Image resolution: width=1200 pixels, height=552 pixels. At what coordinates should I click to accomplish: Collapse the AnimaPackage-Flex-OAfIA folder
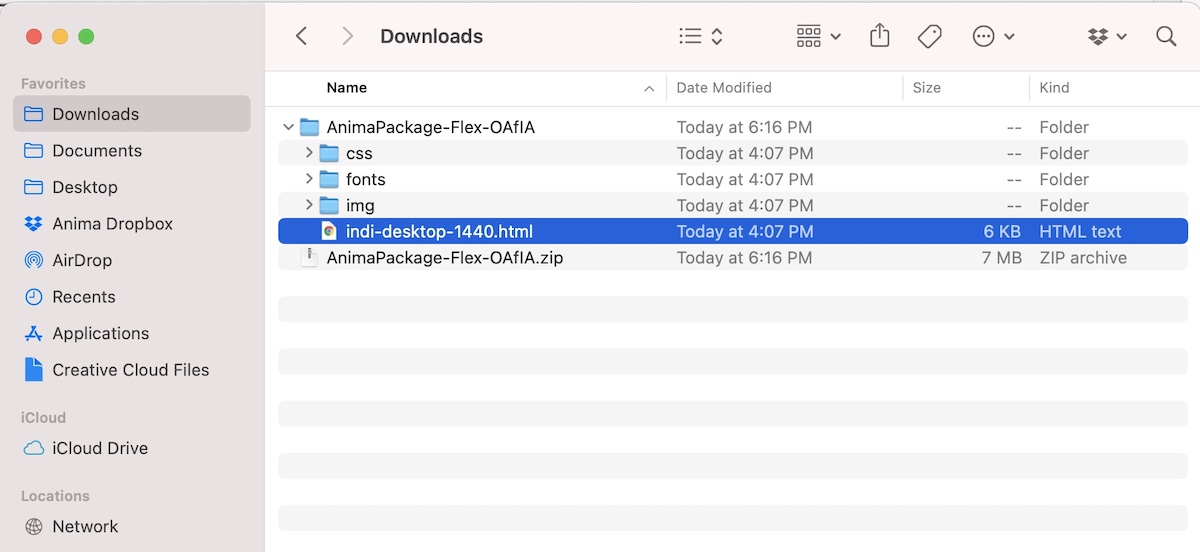click(289, 127)
